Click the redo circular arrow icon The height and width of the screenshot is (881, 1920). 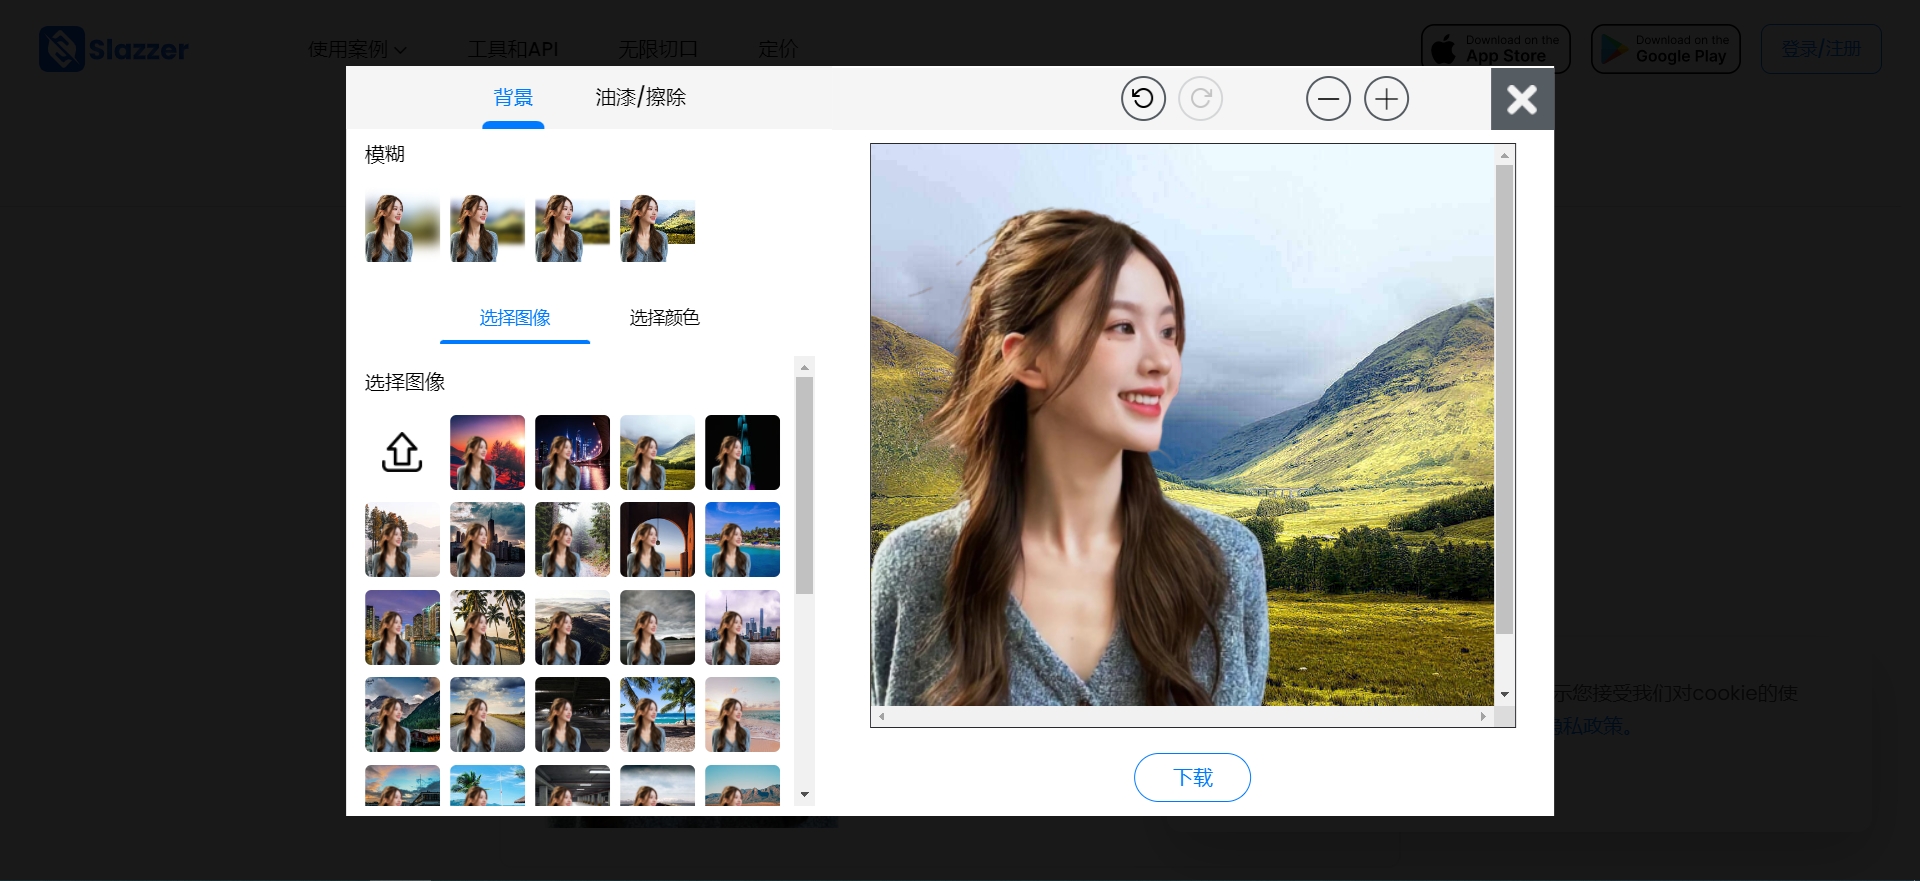1200,98
